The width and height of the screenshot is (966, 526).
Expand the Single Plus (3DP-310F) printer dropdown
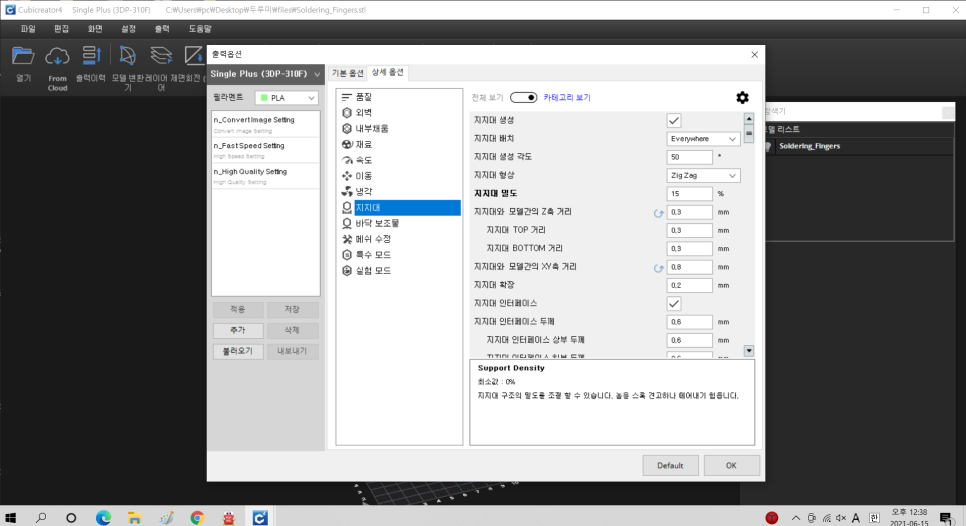click(x=266, y=74)
